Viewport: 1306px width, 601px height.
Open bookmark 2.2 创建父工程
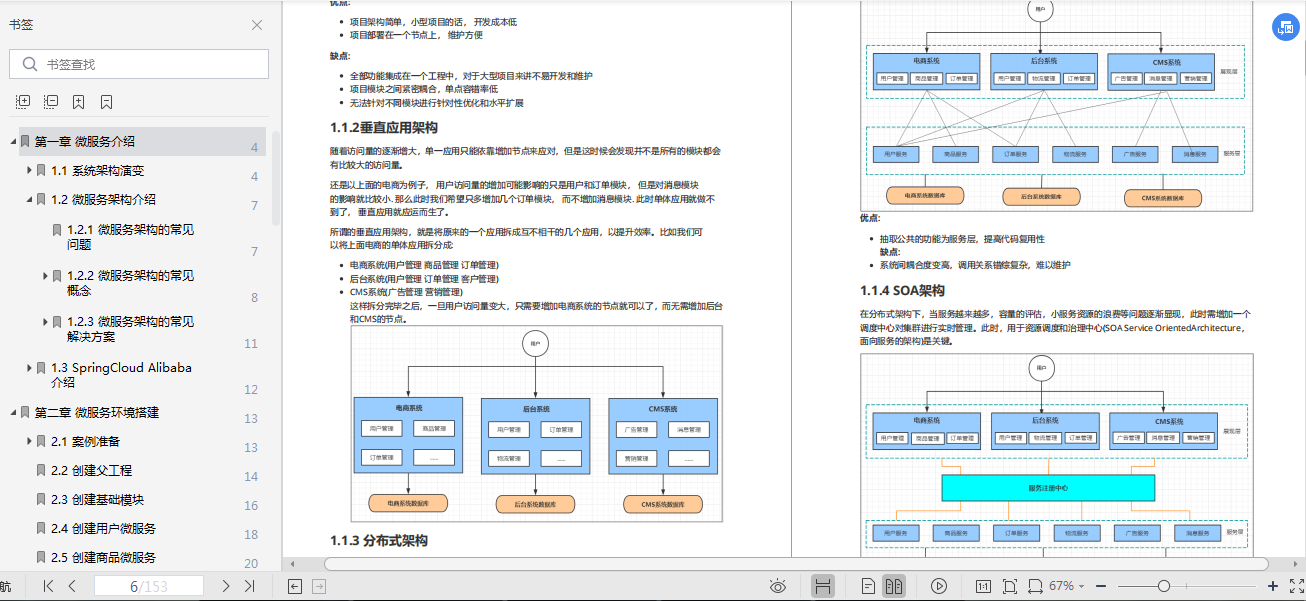tap(92, 470)
